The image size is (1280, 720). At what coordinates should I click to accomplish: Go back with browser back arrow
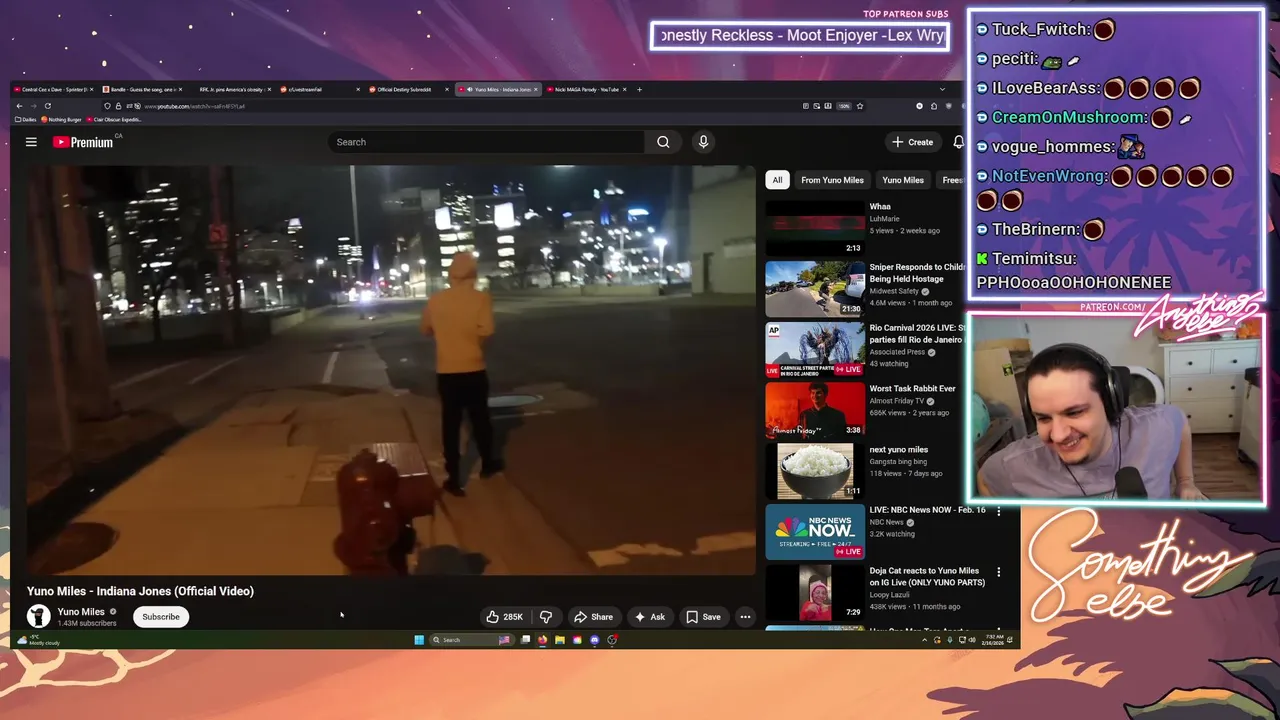pos(18,106)
